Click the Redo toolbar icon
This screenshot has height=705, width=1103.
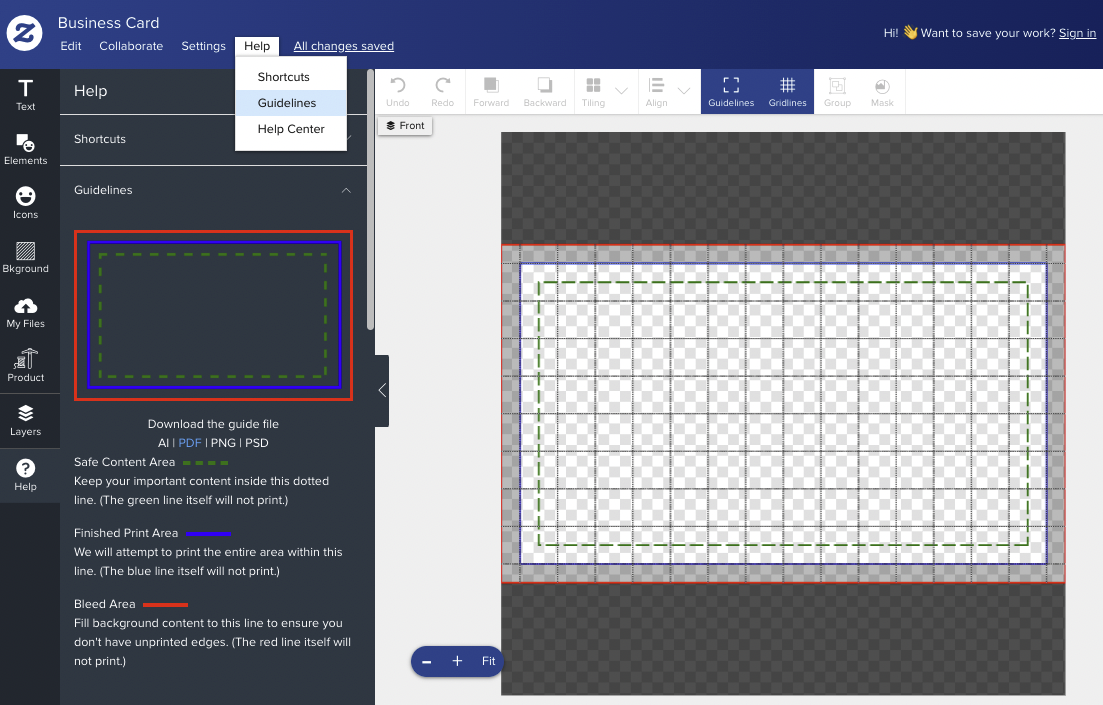(x=442, y=91)
